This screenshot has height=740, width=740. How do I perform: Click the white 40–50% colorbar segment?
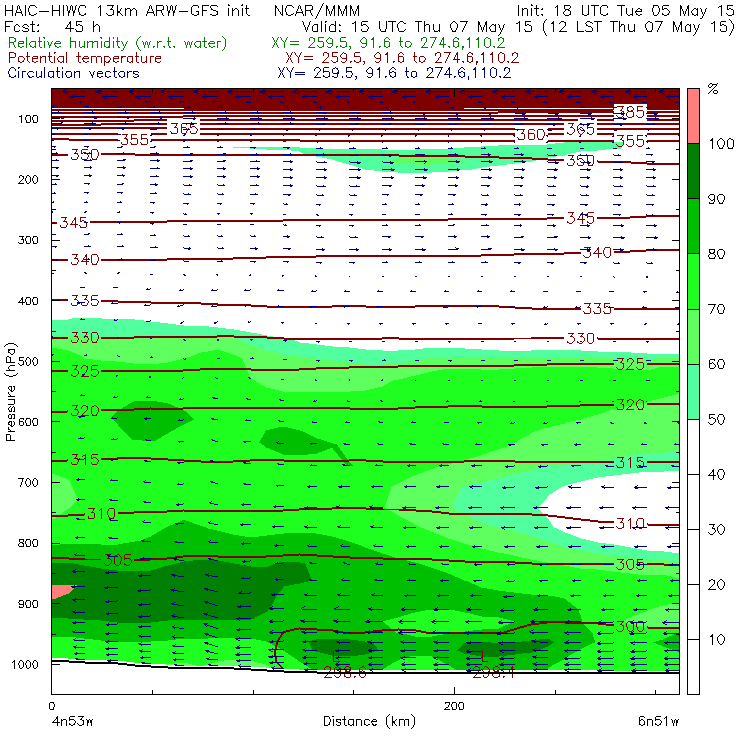[x=693, y=447]
